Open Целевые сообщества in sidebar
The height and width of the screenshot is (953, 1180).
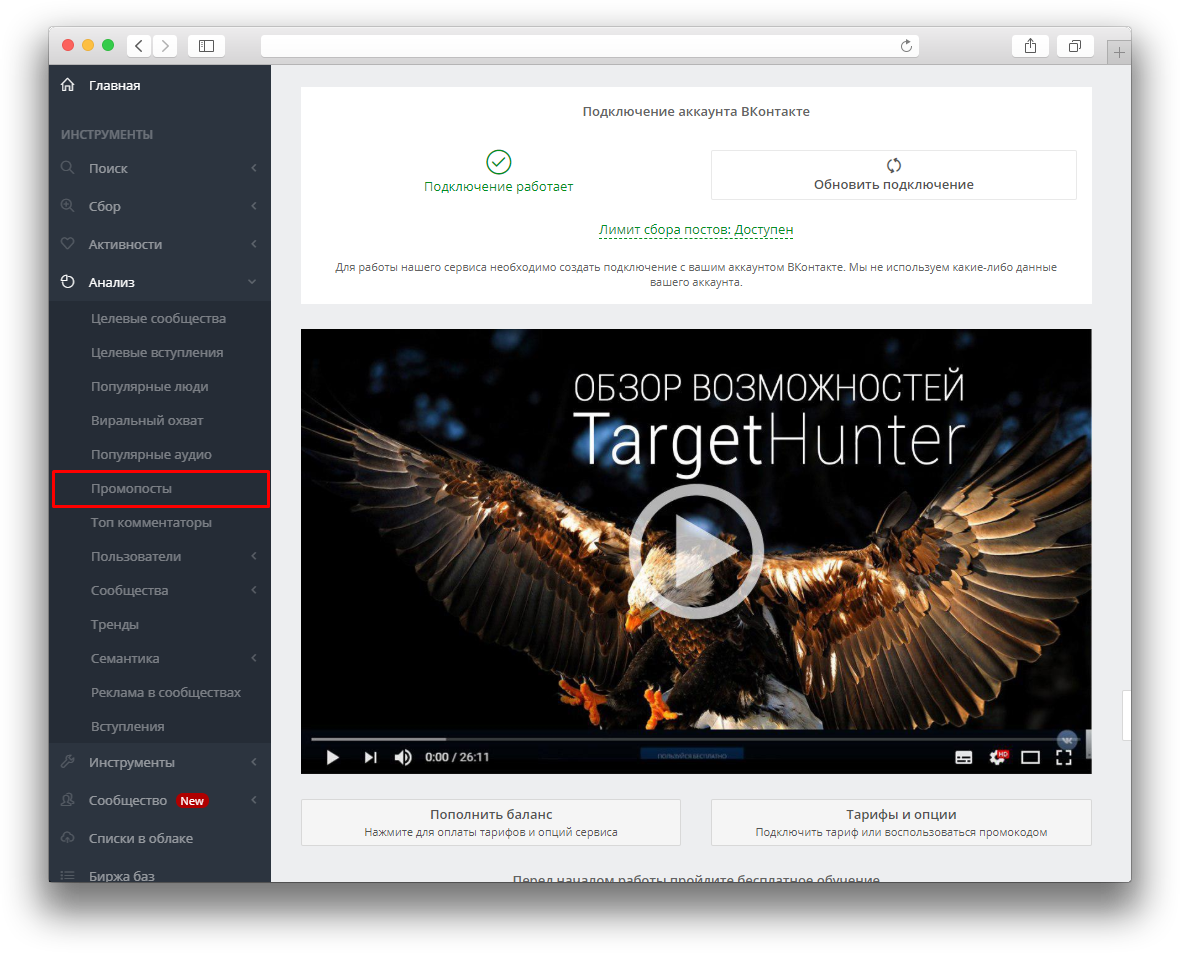tap(158, 318)
